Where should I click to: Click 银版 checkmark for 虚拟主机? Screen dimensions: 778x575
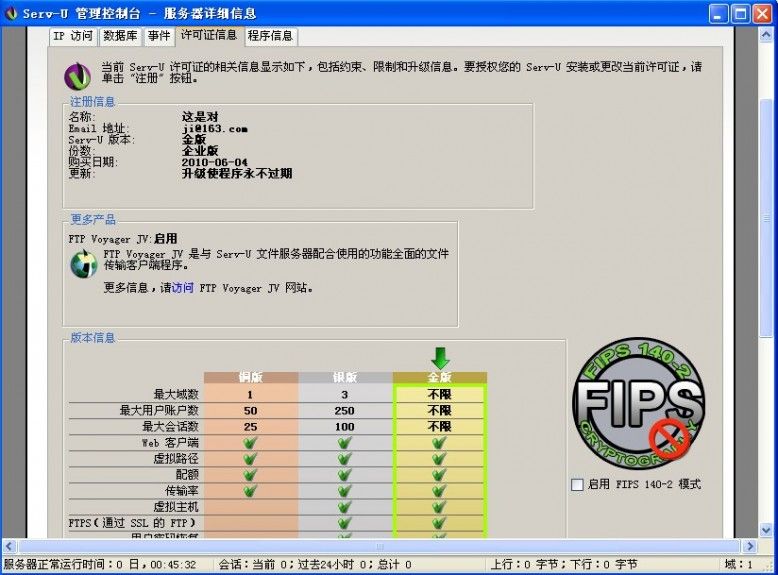345,507
